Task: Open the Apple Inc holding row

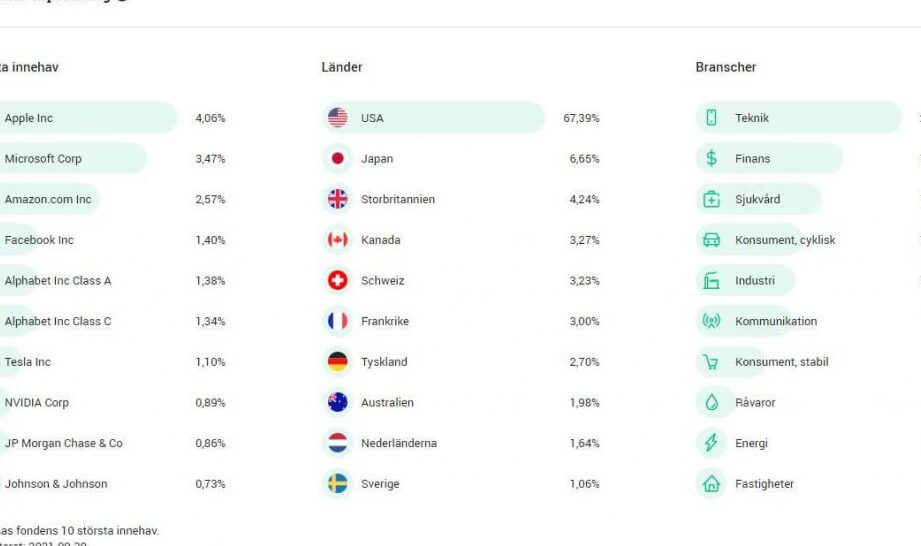Action: [113, 117]
